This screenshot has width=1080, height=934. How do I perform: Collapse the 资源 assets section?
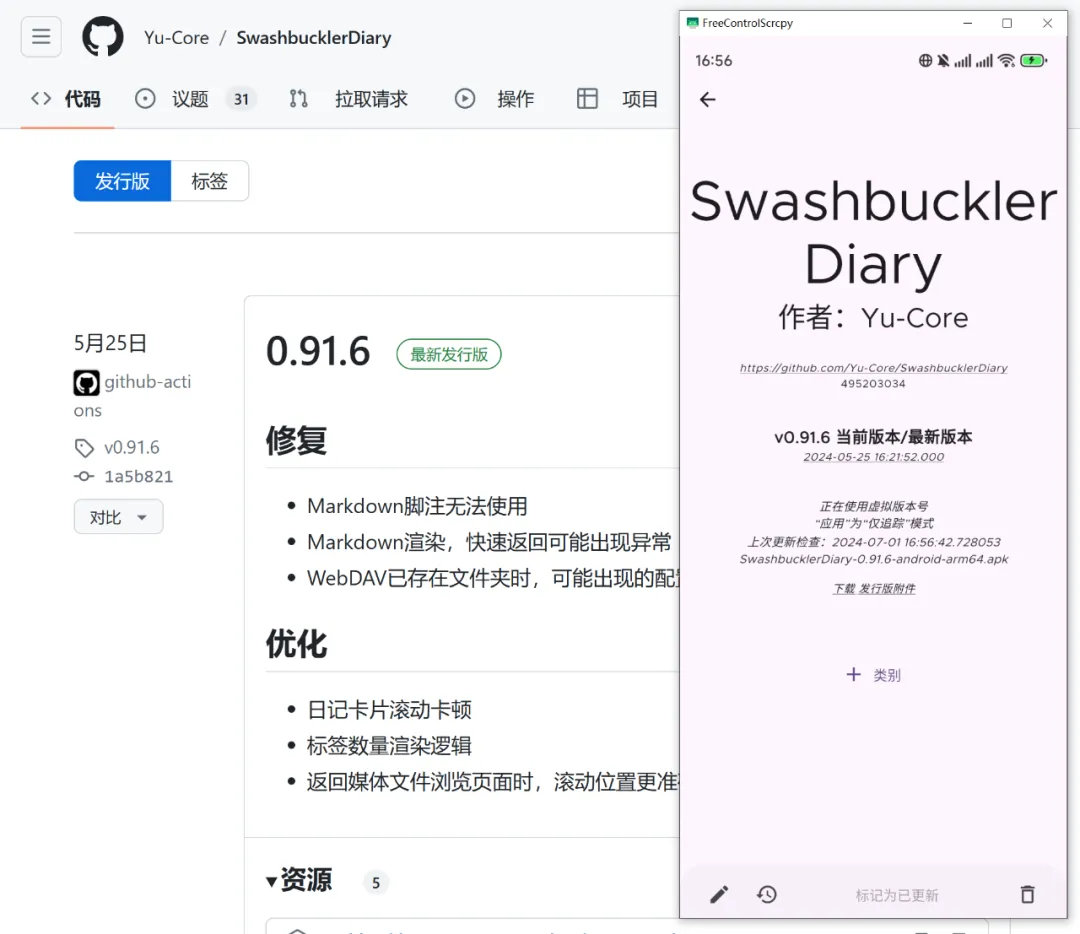click(299, 880)
